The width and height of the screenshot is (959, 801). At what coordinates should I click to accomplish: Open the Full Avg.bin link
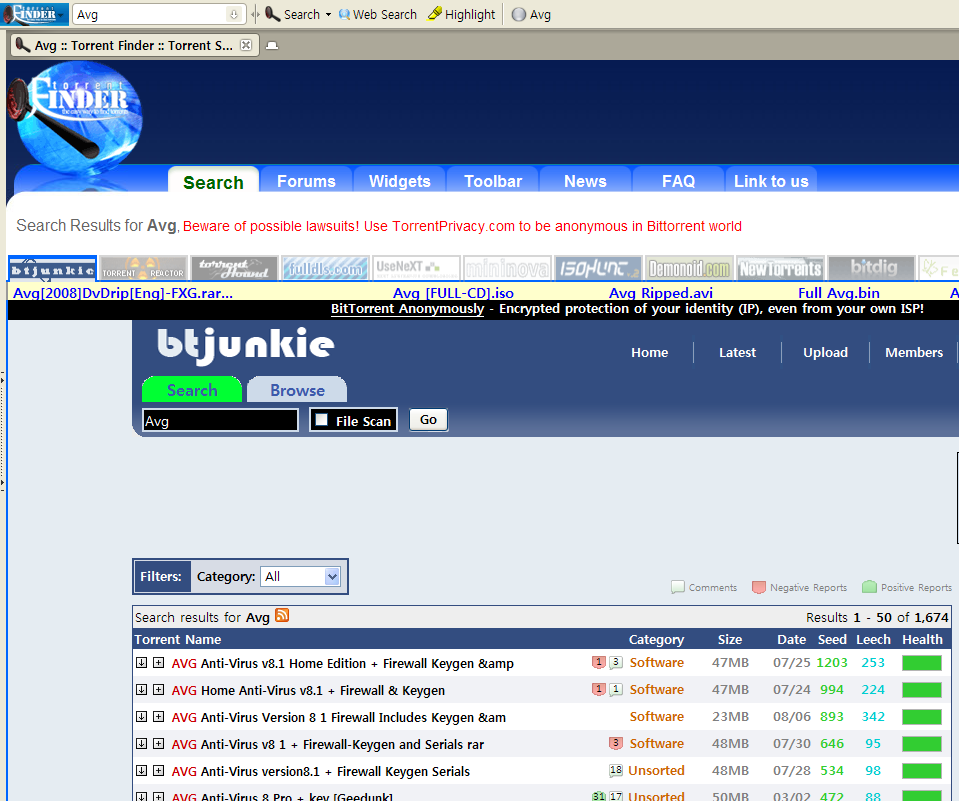839,293
